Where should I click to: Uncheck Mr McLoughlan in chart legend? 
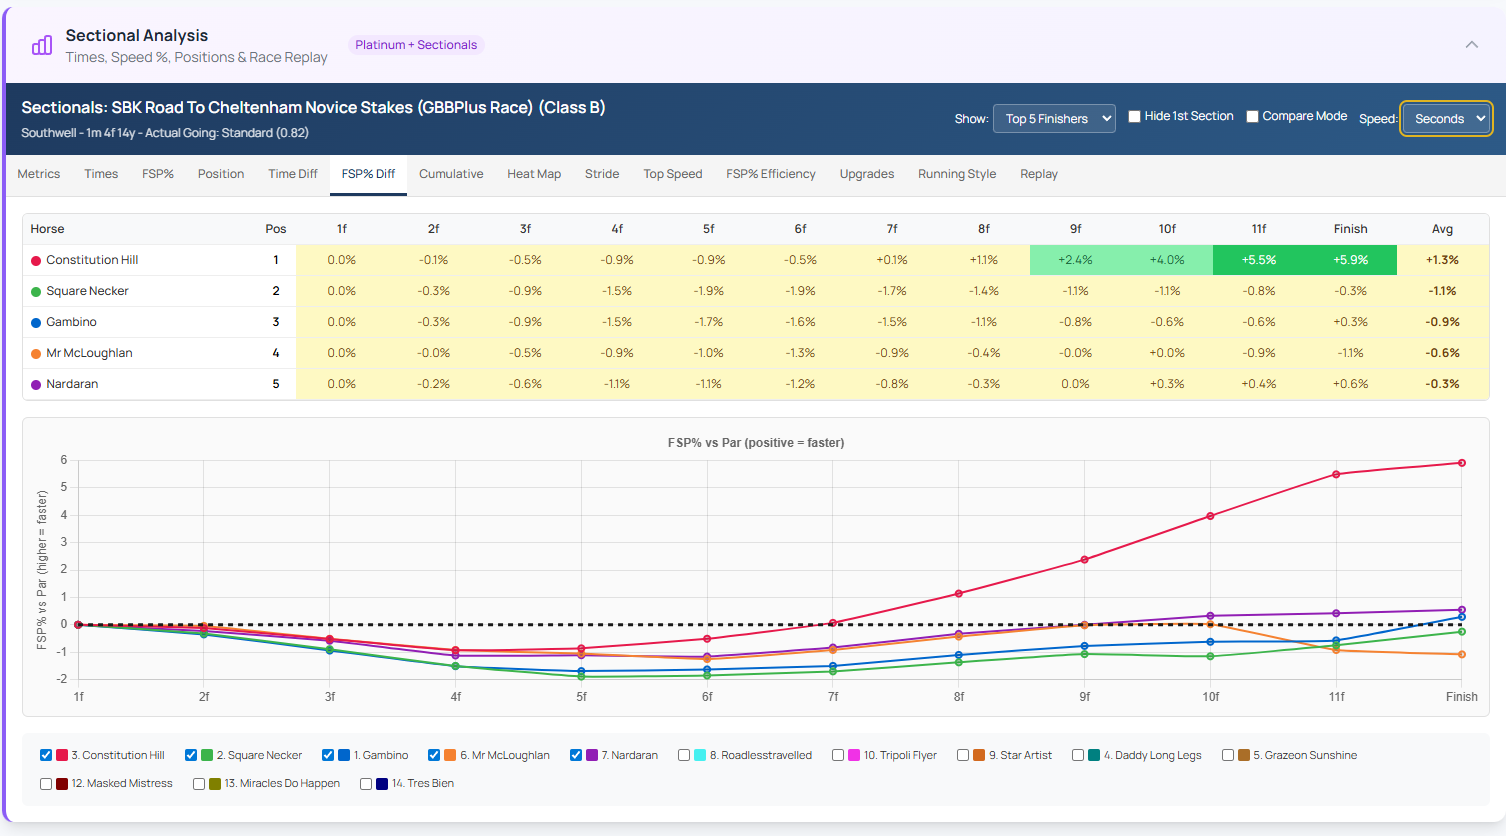point(434,755)
